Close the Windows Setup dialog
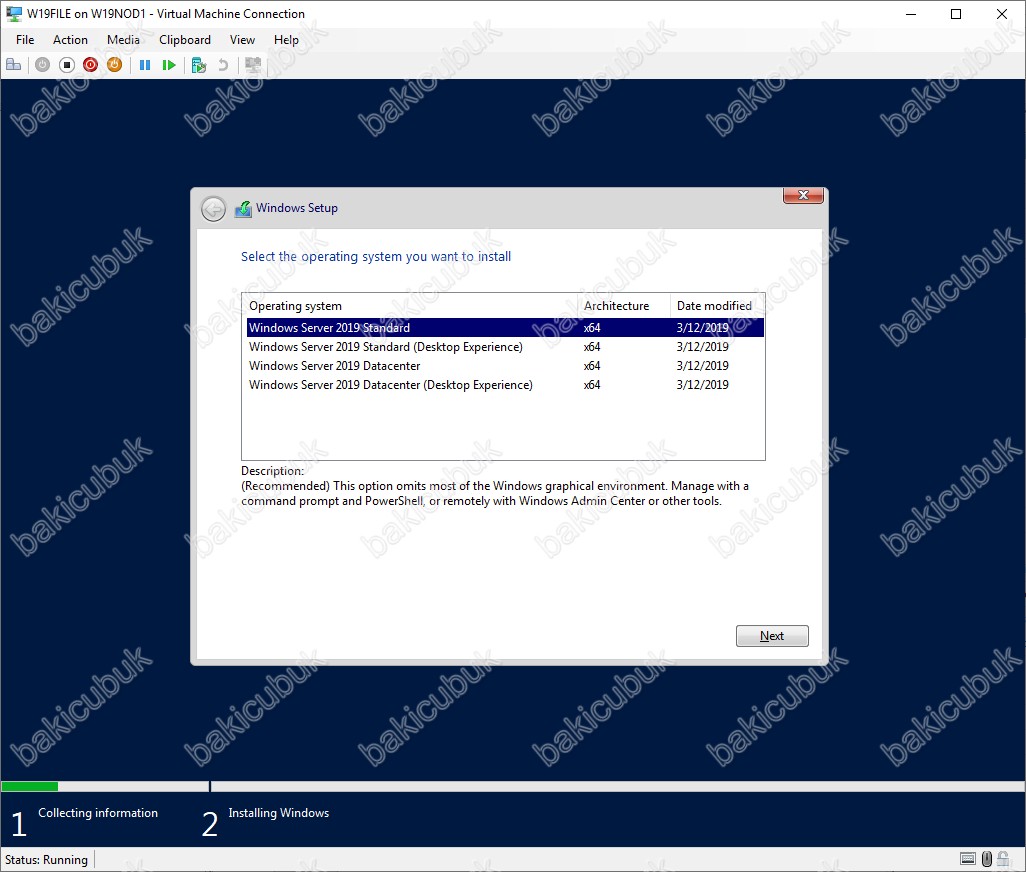Viewport: 1026px width, 872px height. [803, 195]
